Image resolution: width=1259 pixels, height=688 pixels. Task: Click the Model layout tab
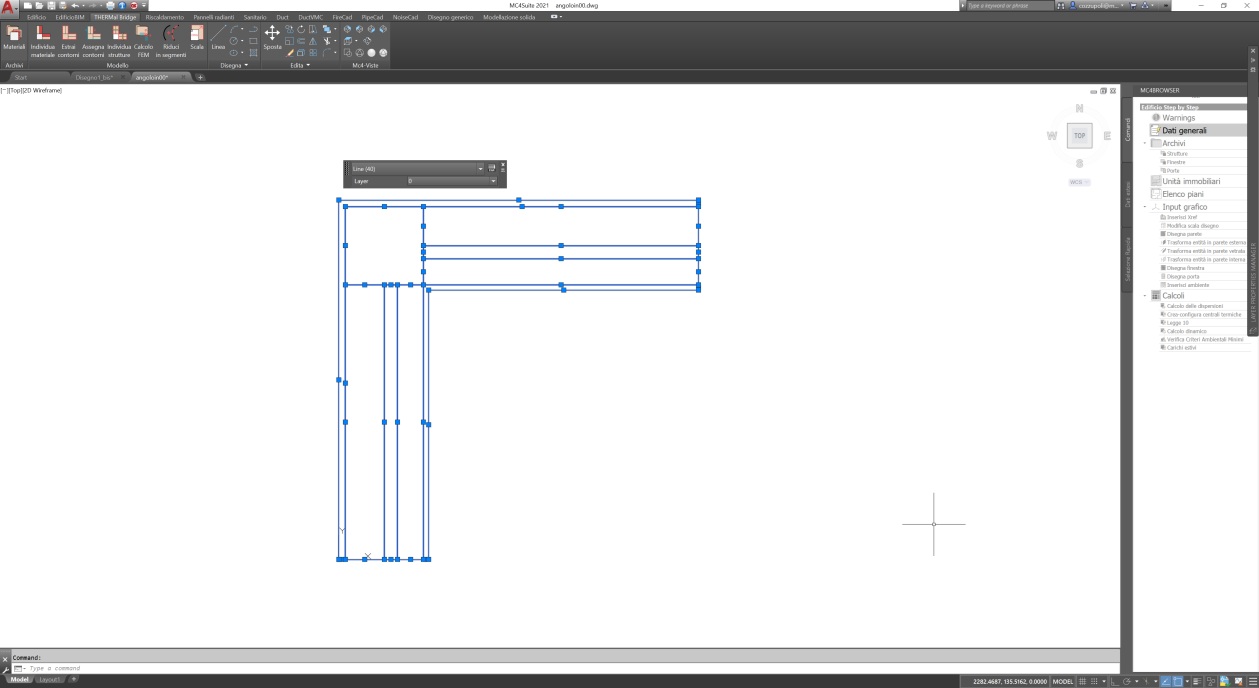(20, 680)
